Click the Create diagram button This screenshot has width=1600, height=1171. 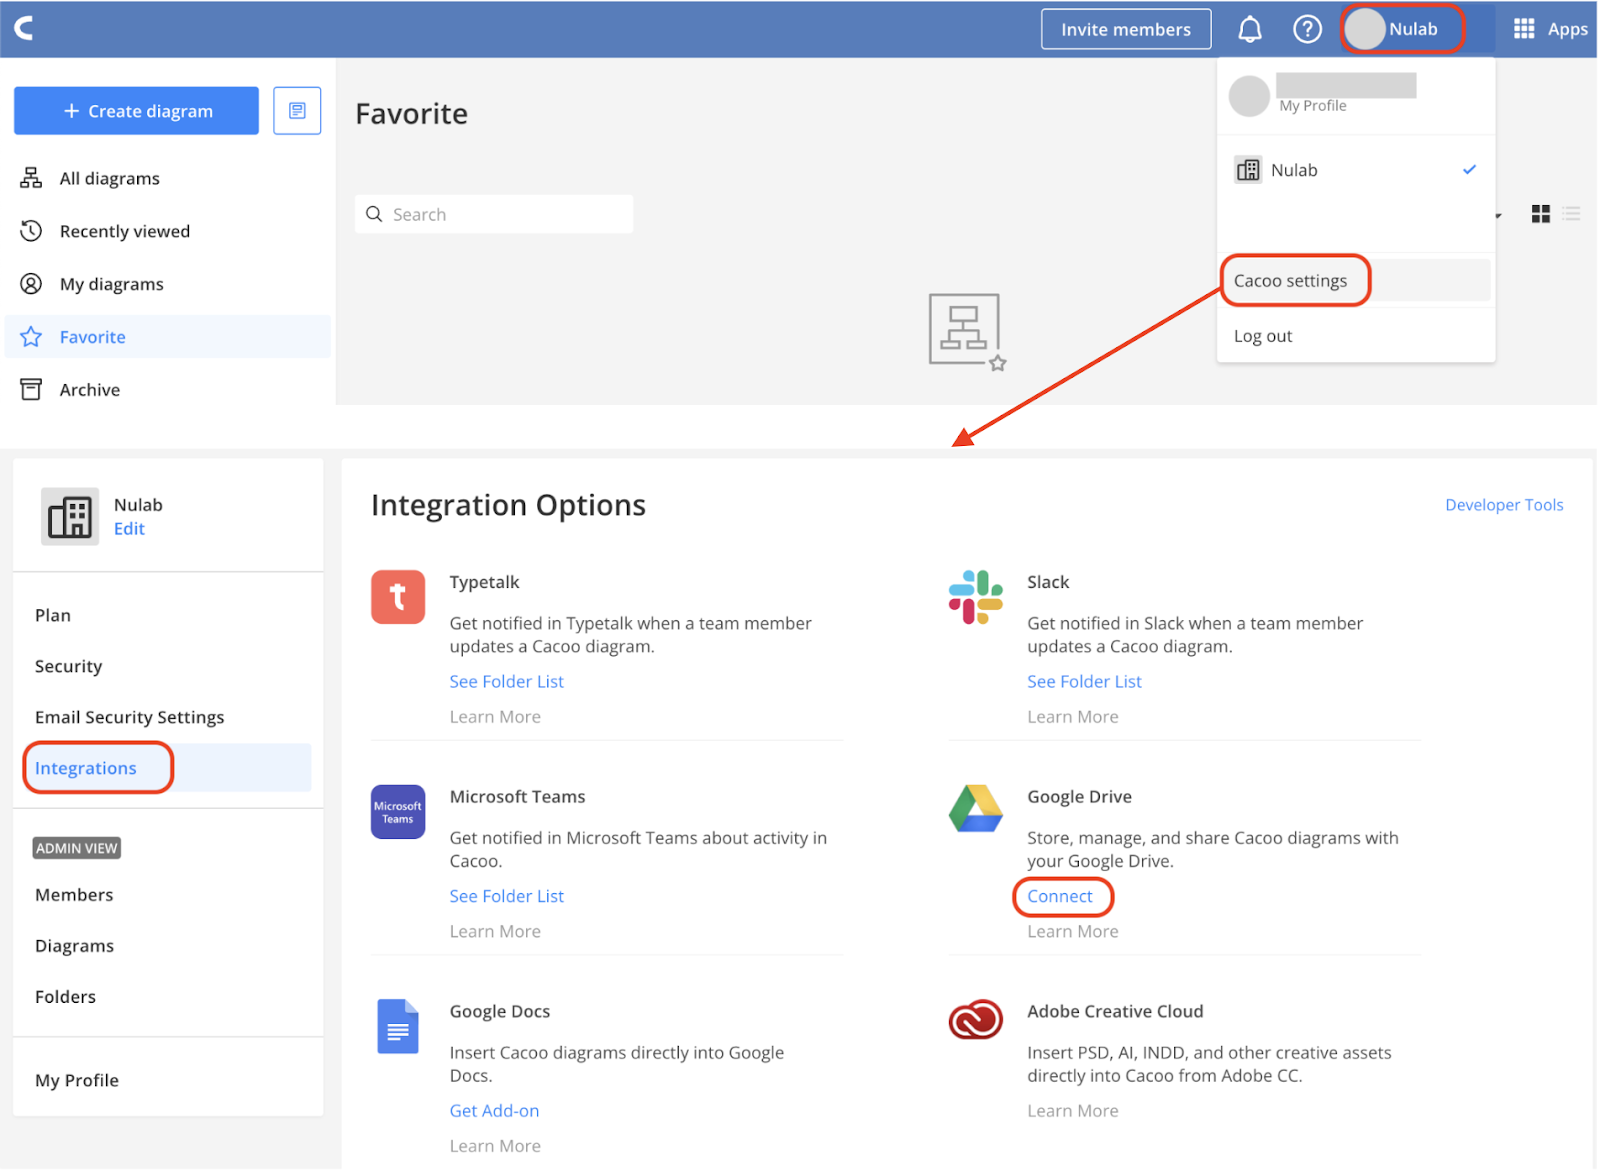coord(136,111)
